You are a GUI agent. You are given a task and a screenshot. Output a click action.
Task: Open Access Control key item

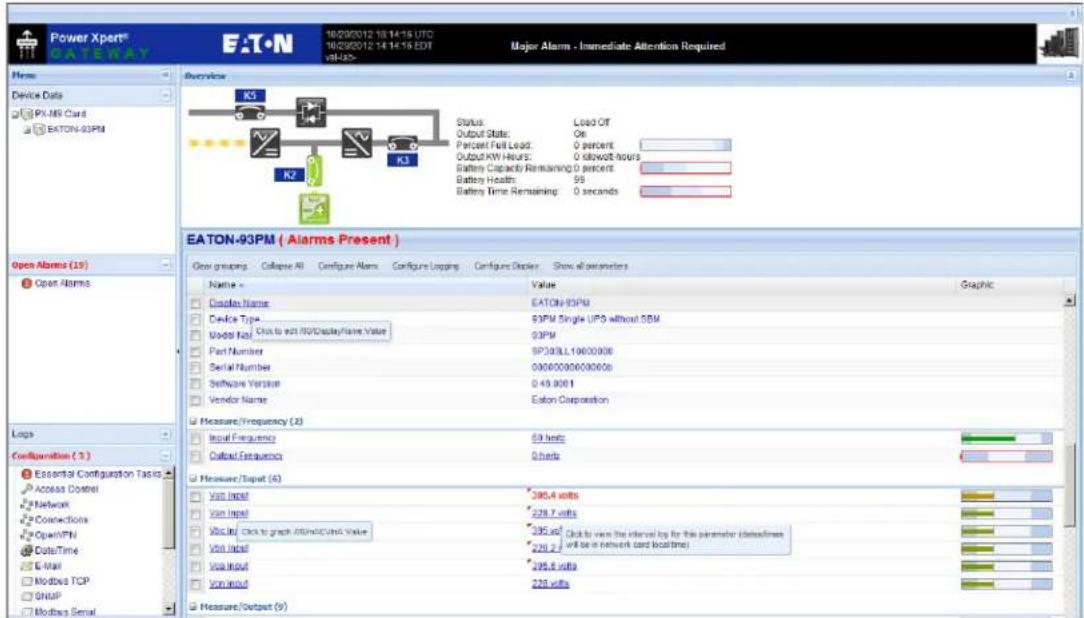[x=60, y=489]
